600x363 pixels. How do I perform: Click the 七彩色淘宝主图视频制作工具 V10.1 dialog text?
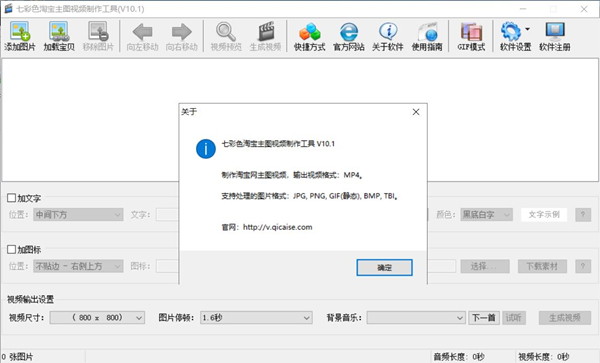278,144
